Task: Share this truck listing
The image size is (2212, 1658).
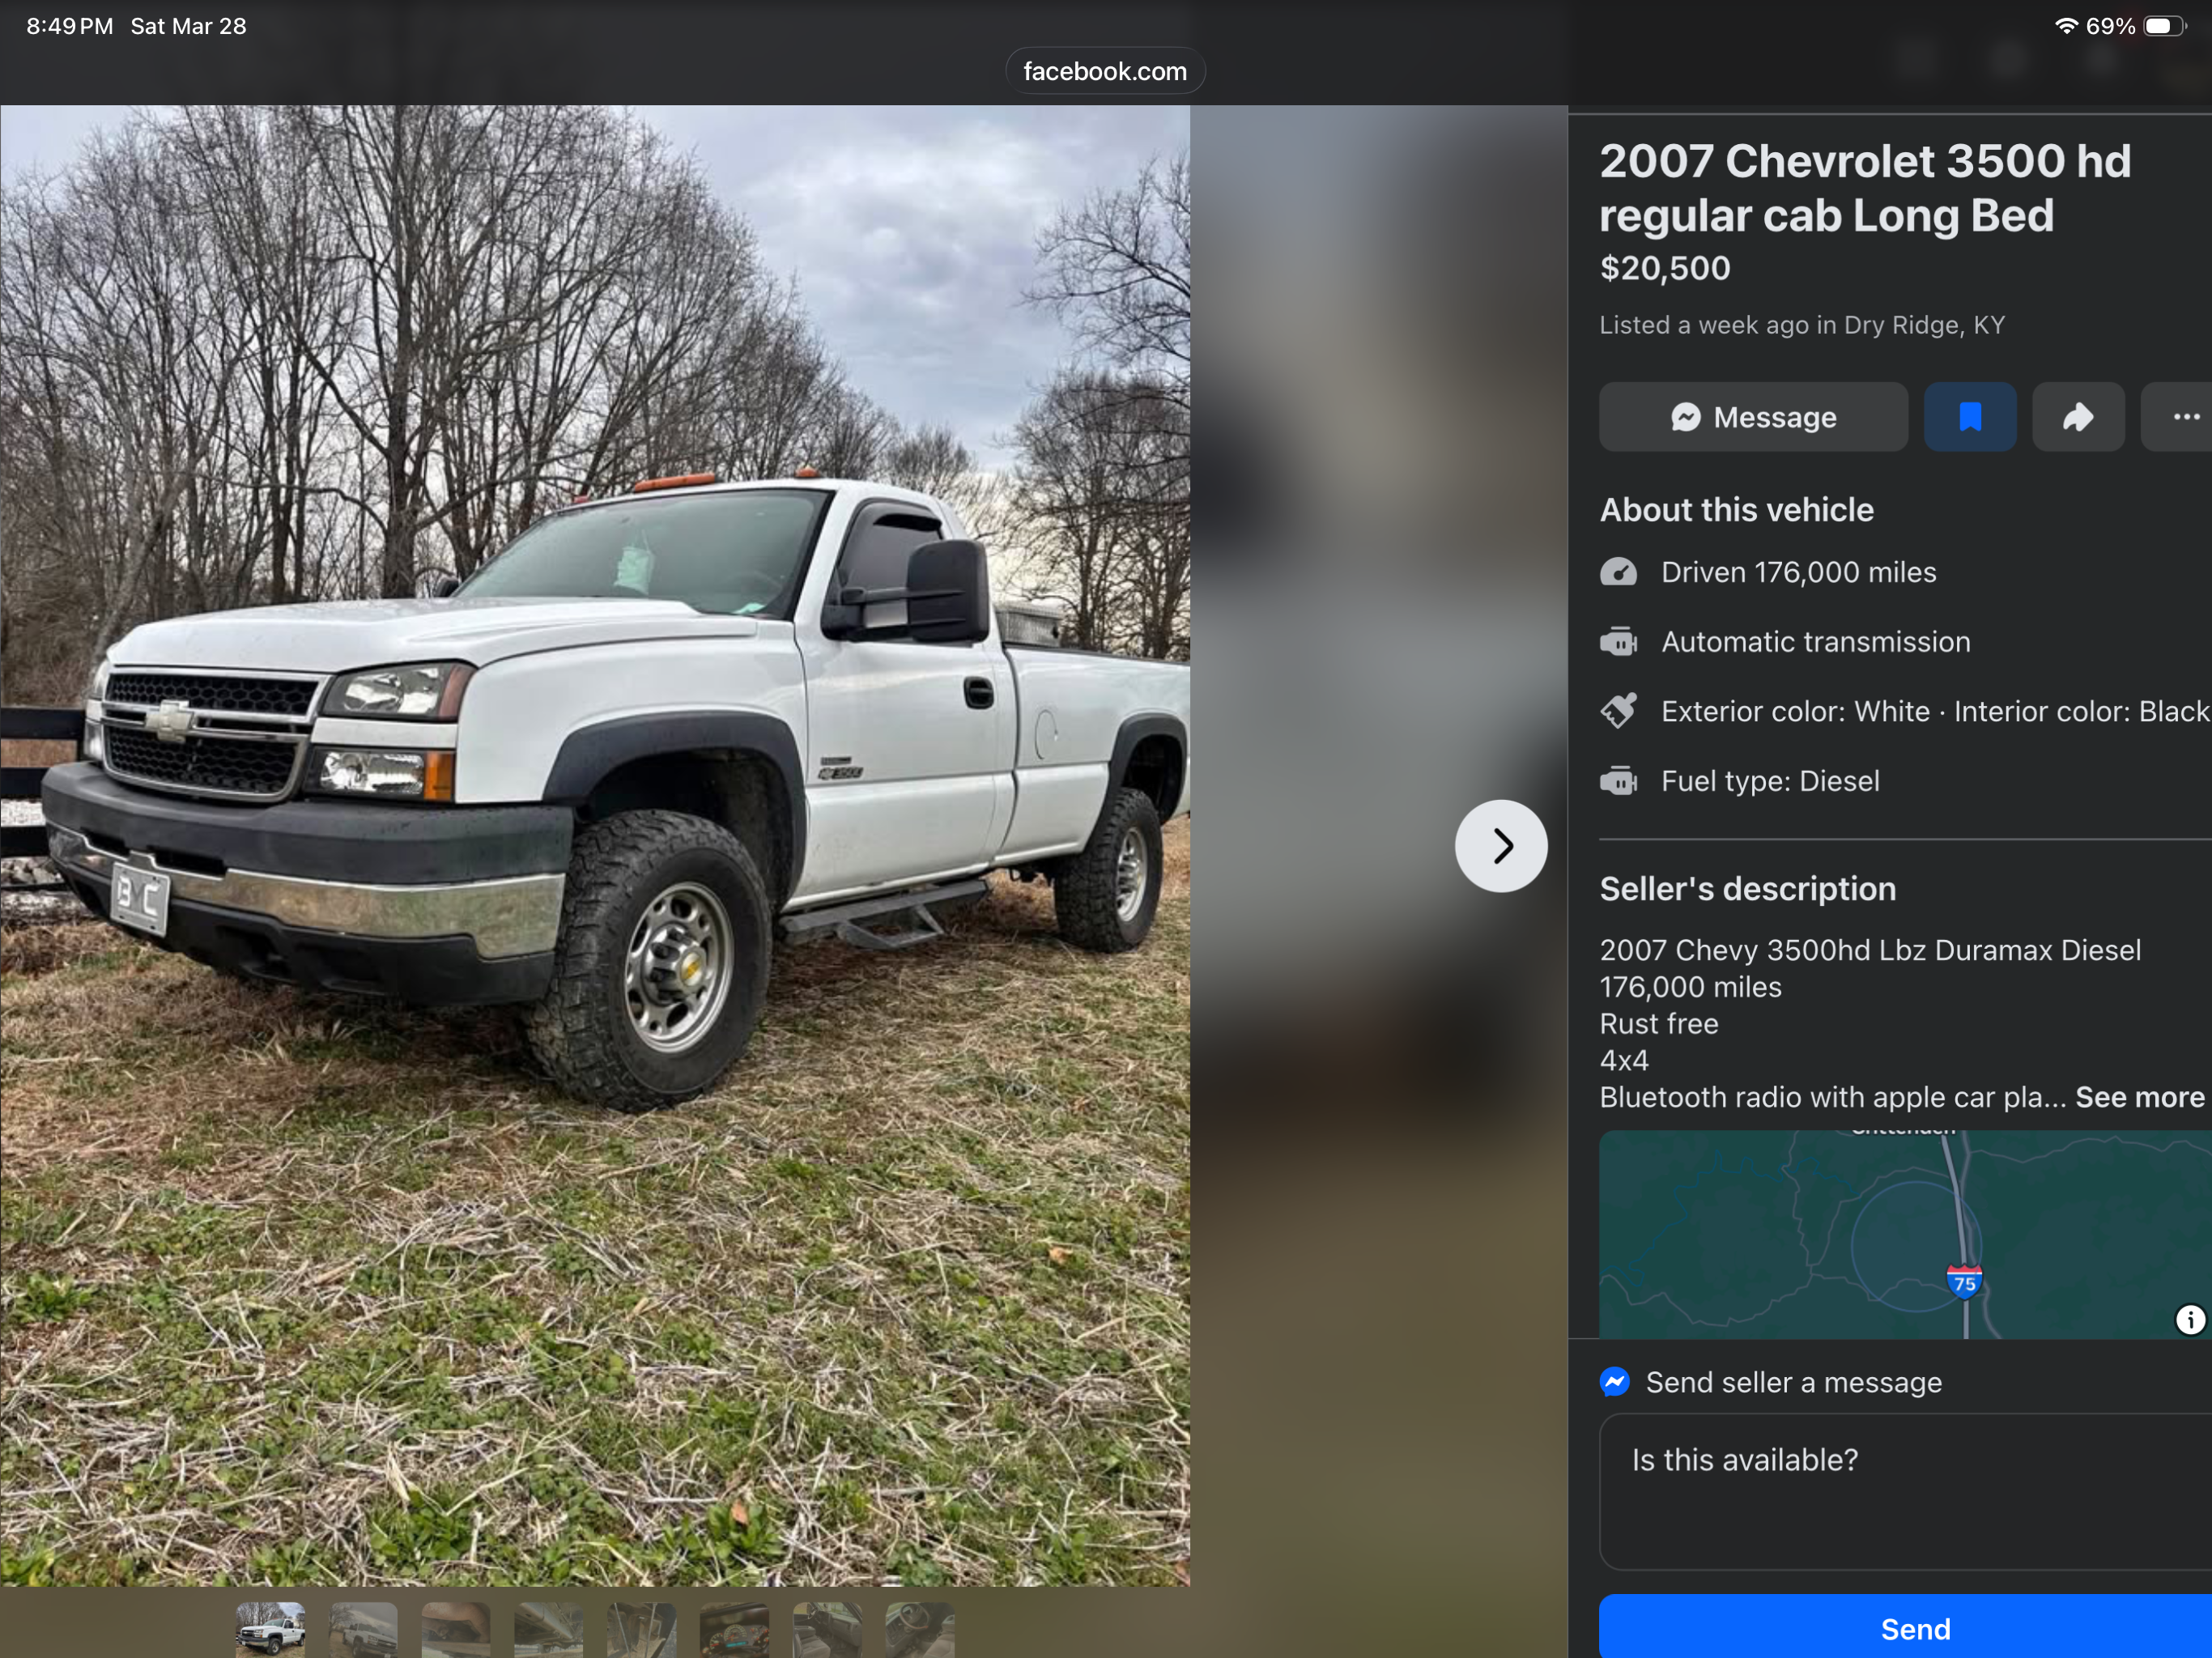Action: pos(2078,417)
